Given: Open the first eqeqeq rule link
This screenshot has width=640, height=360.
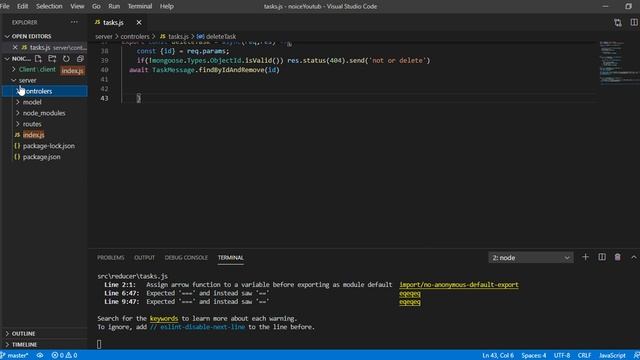Looking at the screenshot, I should (x=410, y=293).
